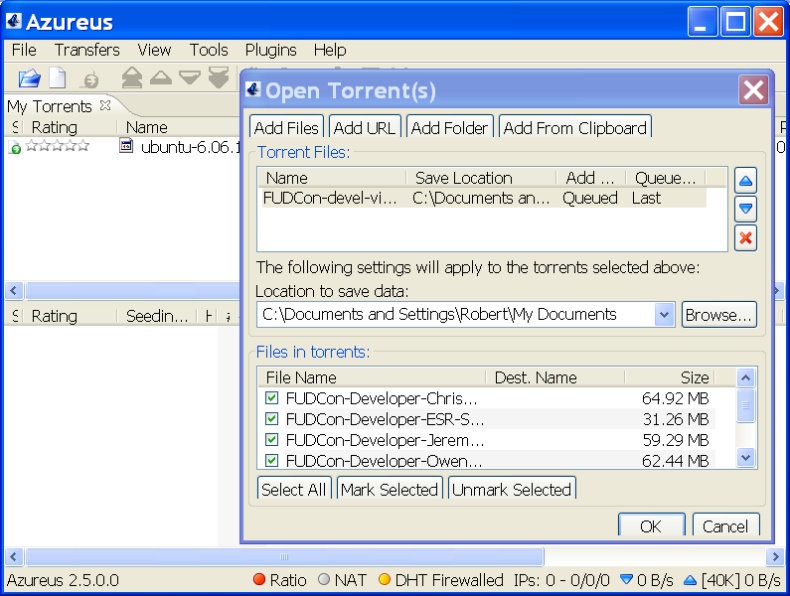790x596 pixels.
Task: Click the files list vertical scrollbar thumb
Action: (745, 406)
